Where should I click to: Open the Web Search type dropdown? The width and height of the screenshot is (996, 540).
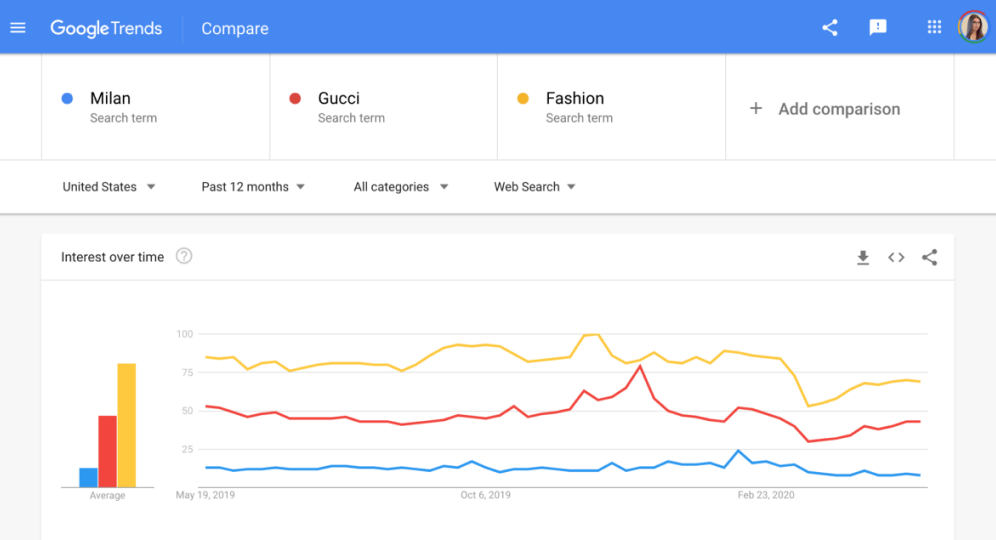coord(534,187)
